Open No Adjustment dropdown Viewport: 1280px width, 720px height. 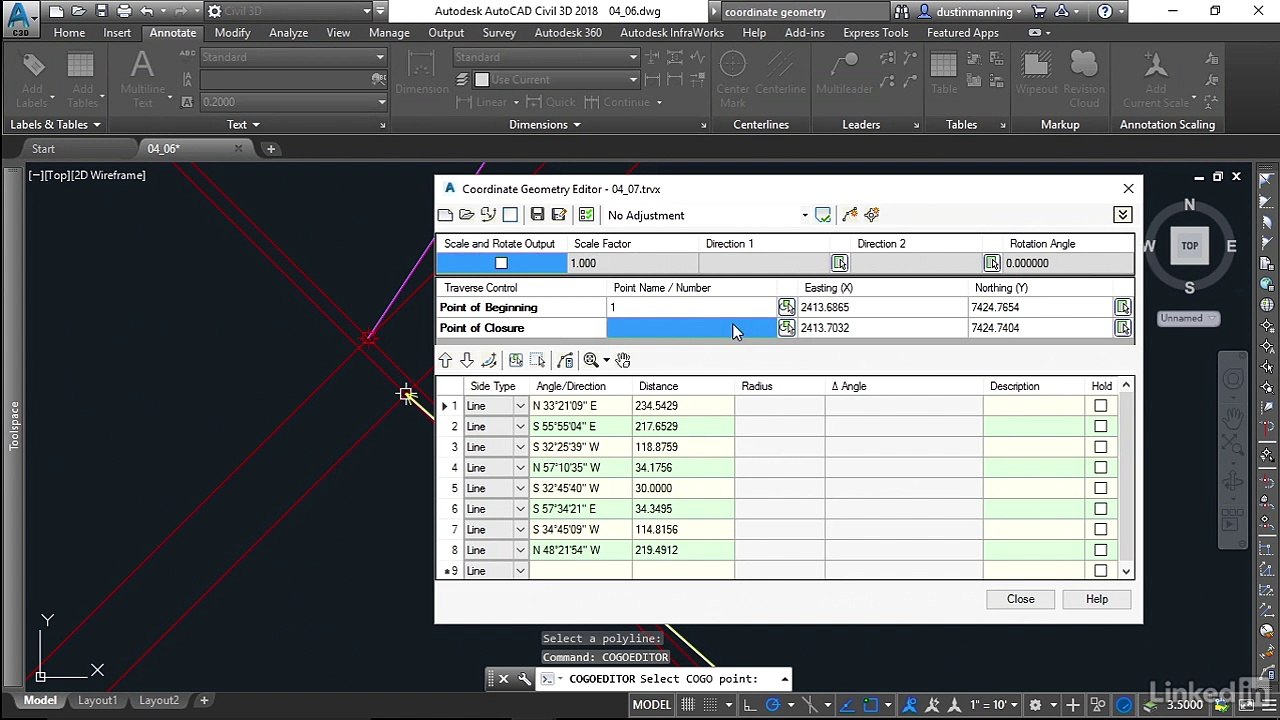pos(804,215)
